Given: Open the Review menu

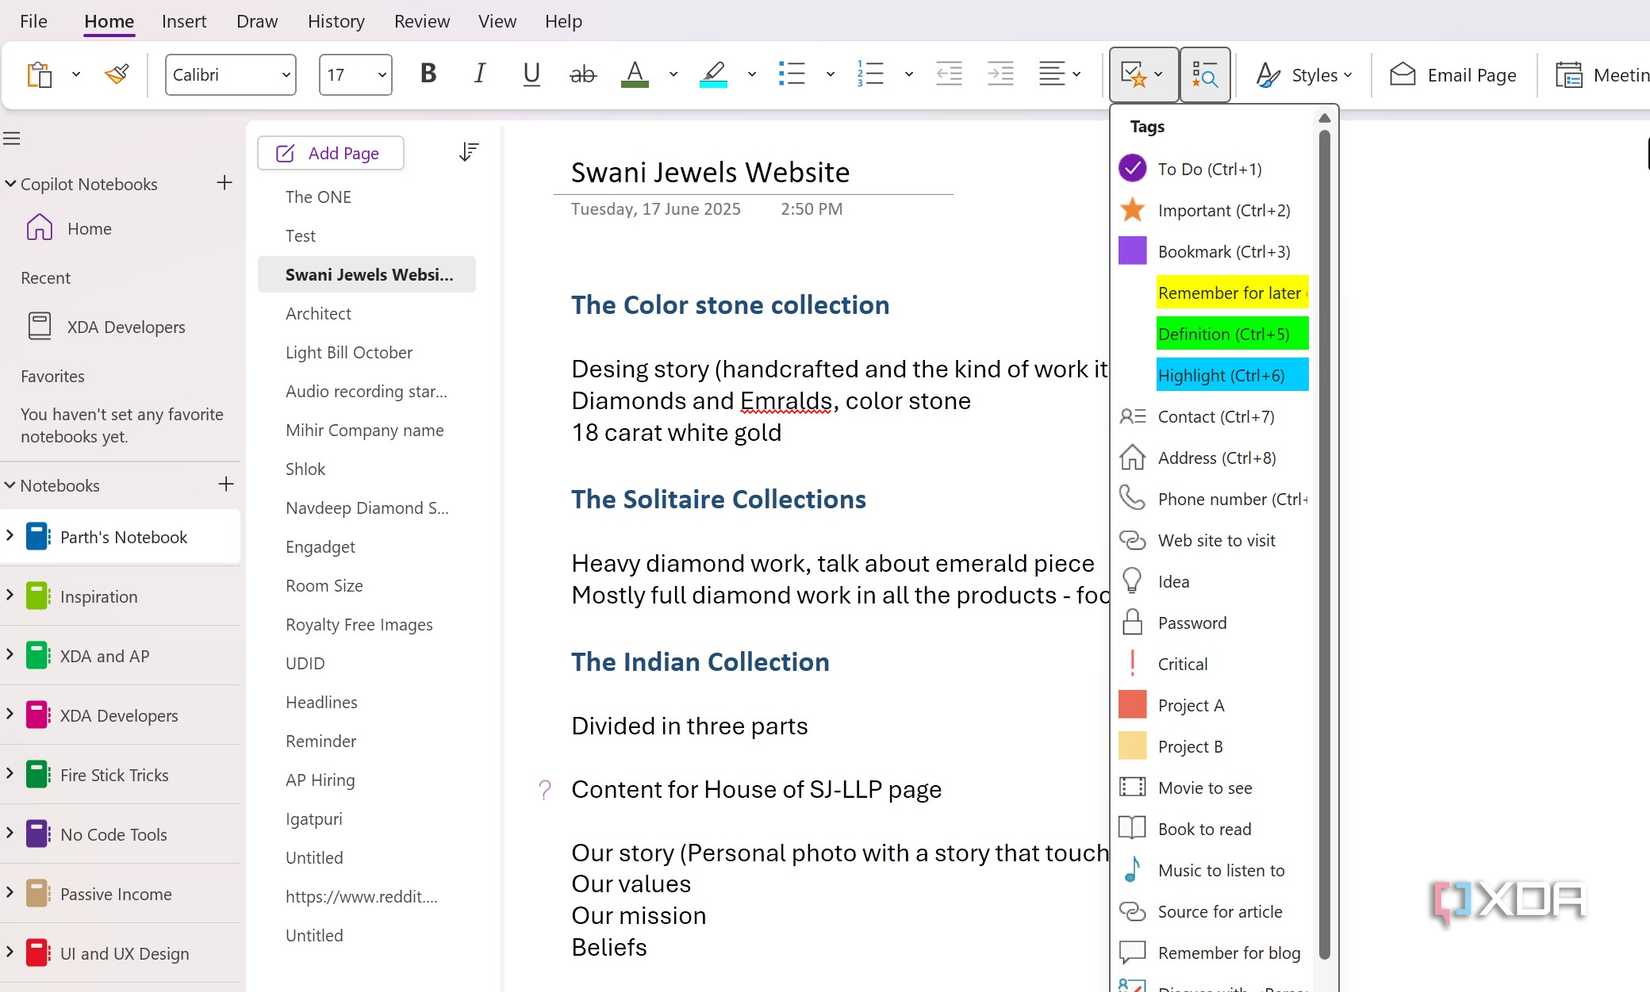Looking at the screenshot, I should click(421, 20).
